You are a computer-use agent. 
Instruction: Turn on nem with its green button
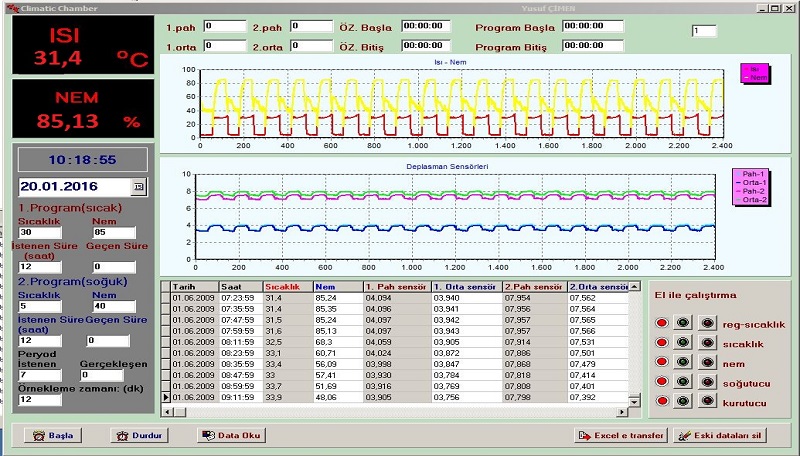(x=683, y=362)
